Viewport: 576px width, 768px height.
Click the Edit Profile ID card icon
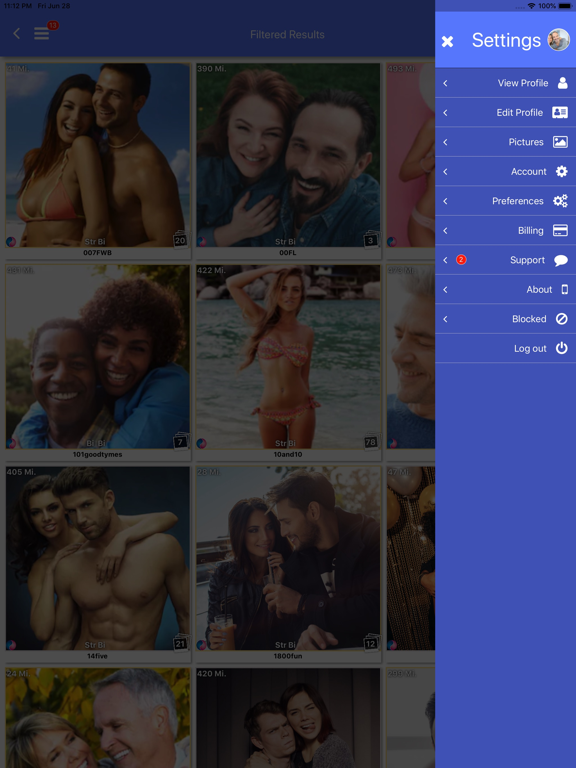pyautogui.click(x=560, y=112)
